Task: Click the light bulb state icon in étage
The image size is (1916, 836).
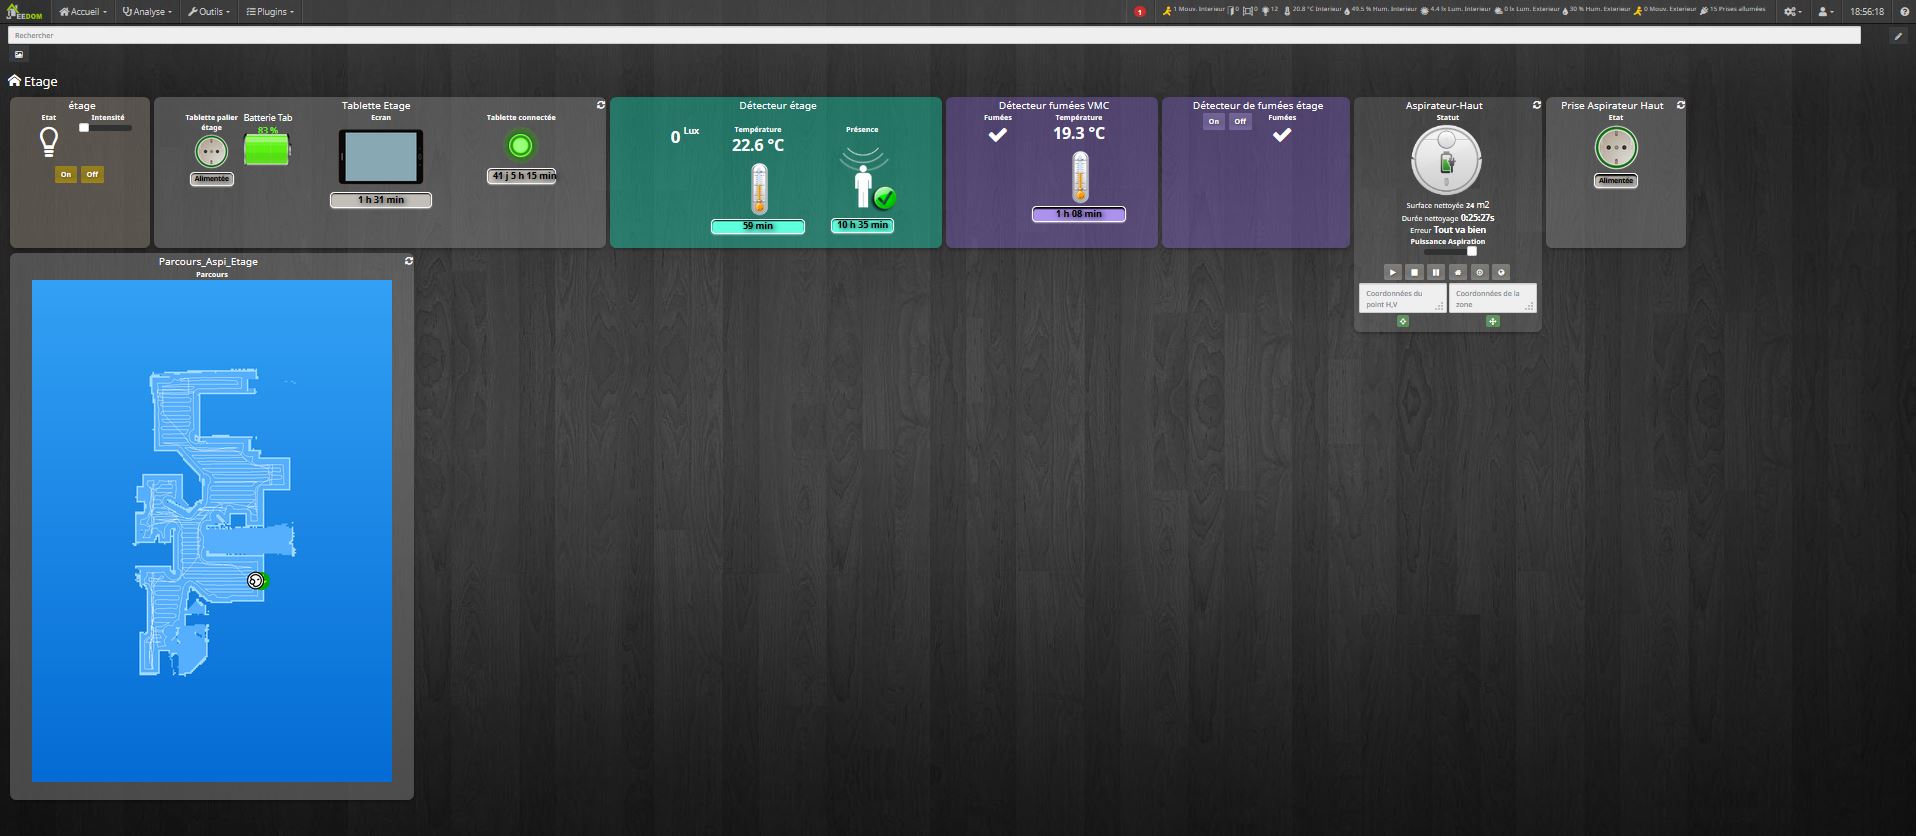Action: click(48, 142)
